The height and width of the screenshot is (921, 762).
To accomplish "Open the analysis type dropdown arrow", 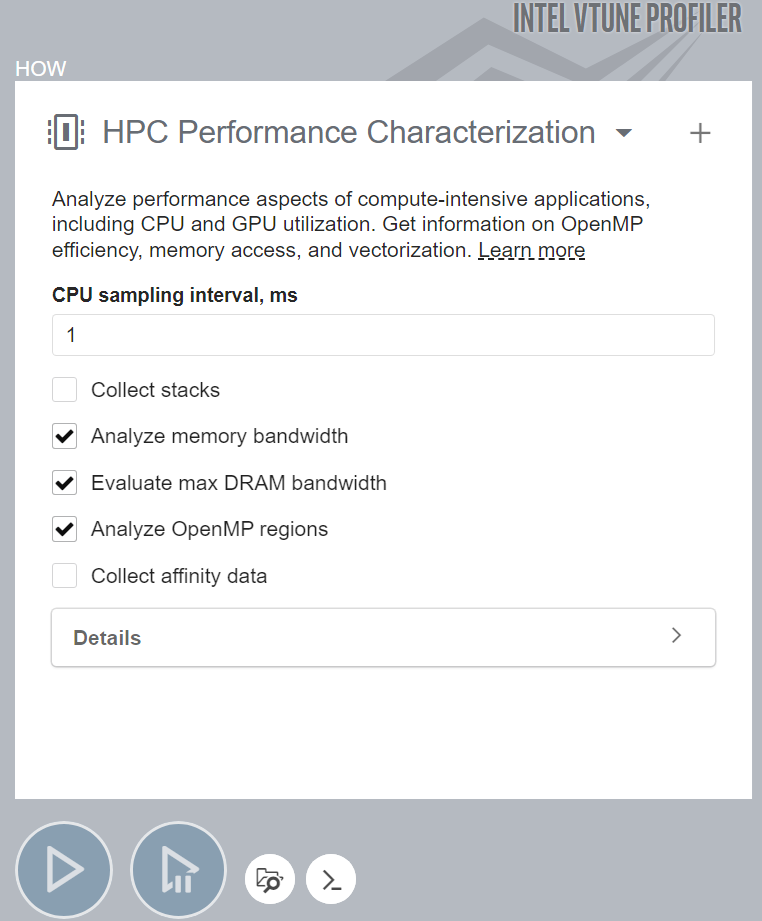I will pyautogui.click(x=624, y=133).
